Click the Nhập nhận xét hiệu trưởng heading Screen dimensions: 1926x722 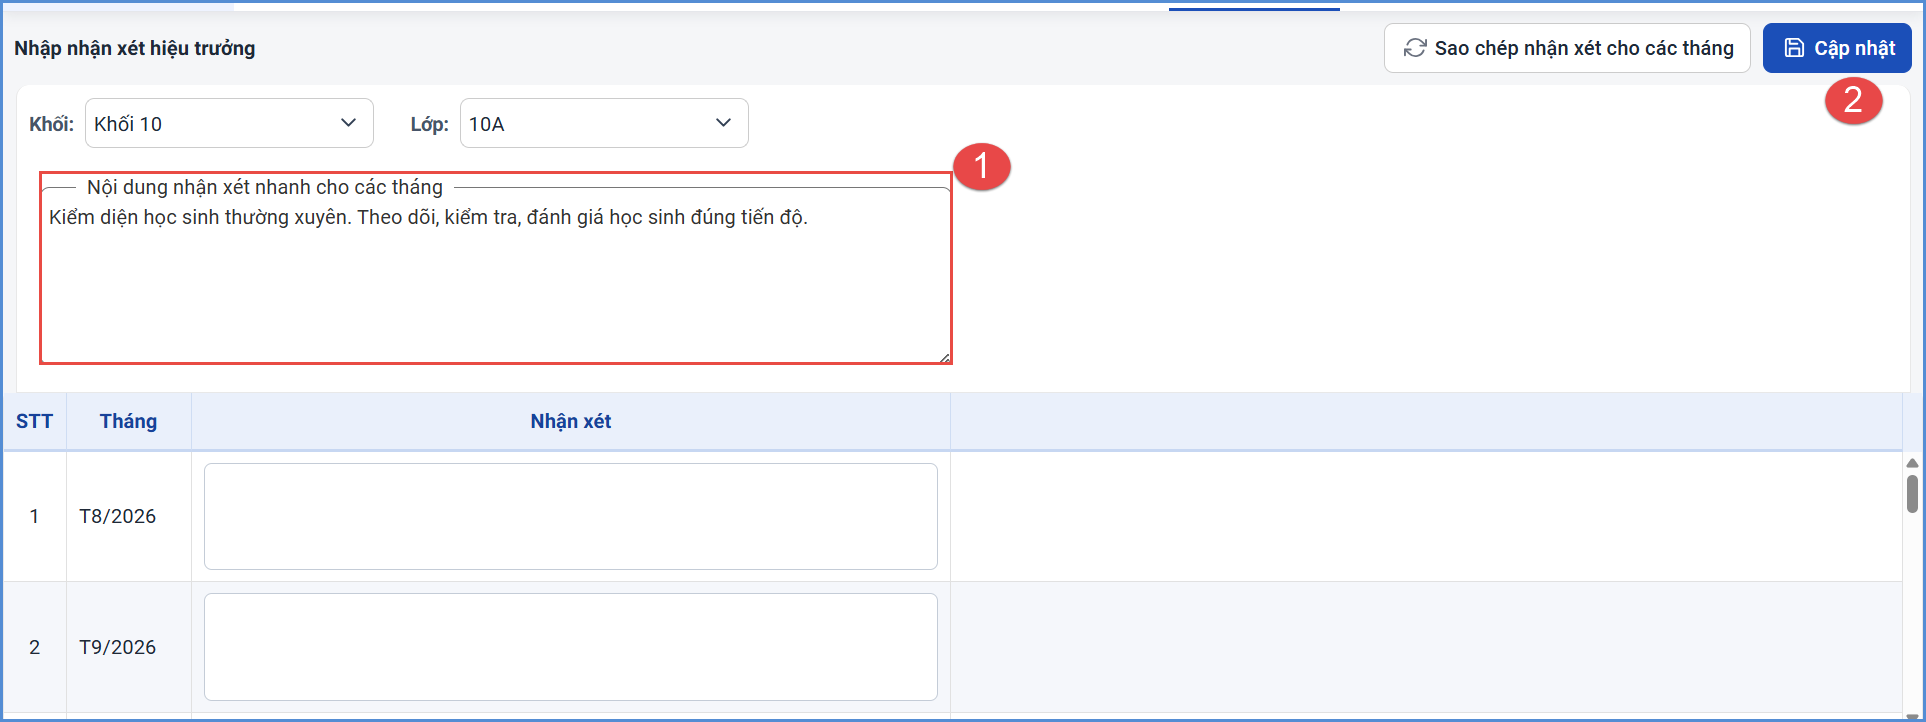click(x=135, y=48)
